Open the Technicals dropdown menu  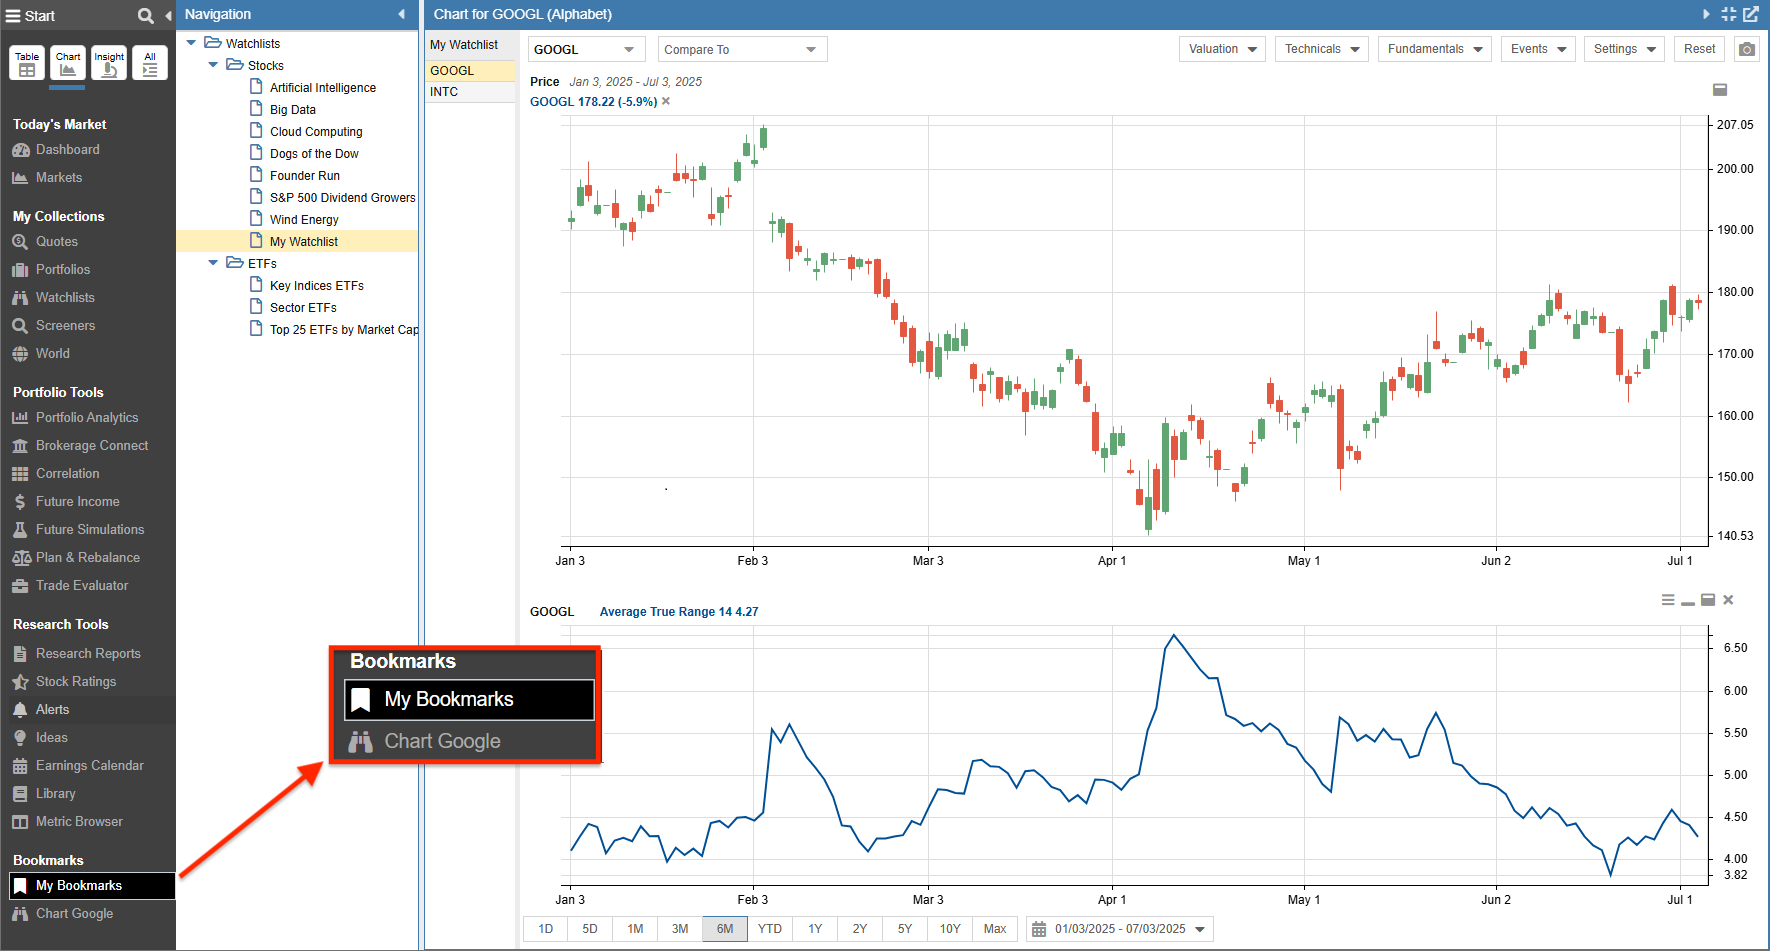(x=1322, y=49)
